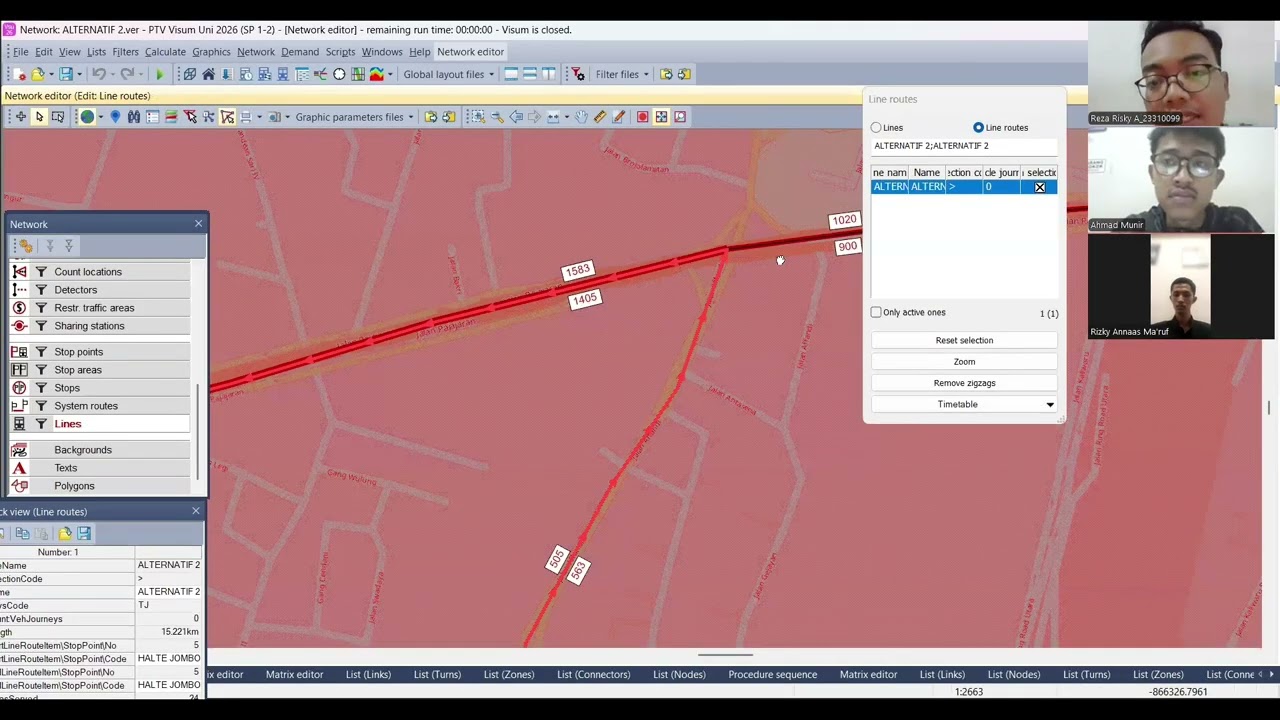Click the red record square icon
This screenshot has width=1280, height=720.
tap(643, 117)
